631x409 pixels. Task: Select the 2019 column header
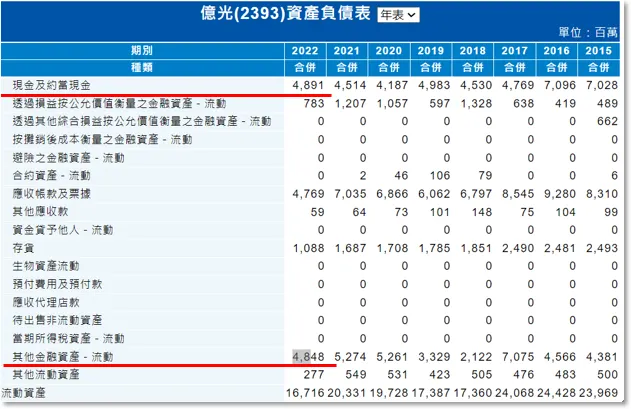pyautogui.click(x=431, y=51)
